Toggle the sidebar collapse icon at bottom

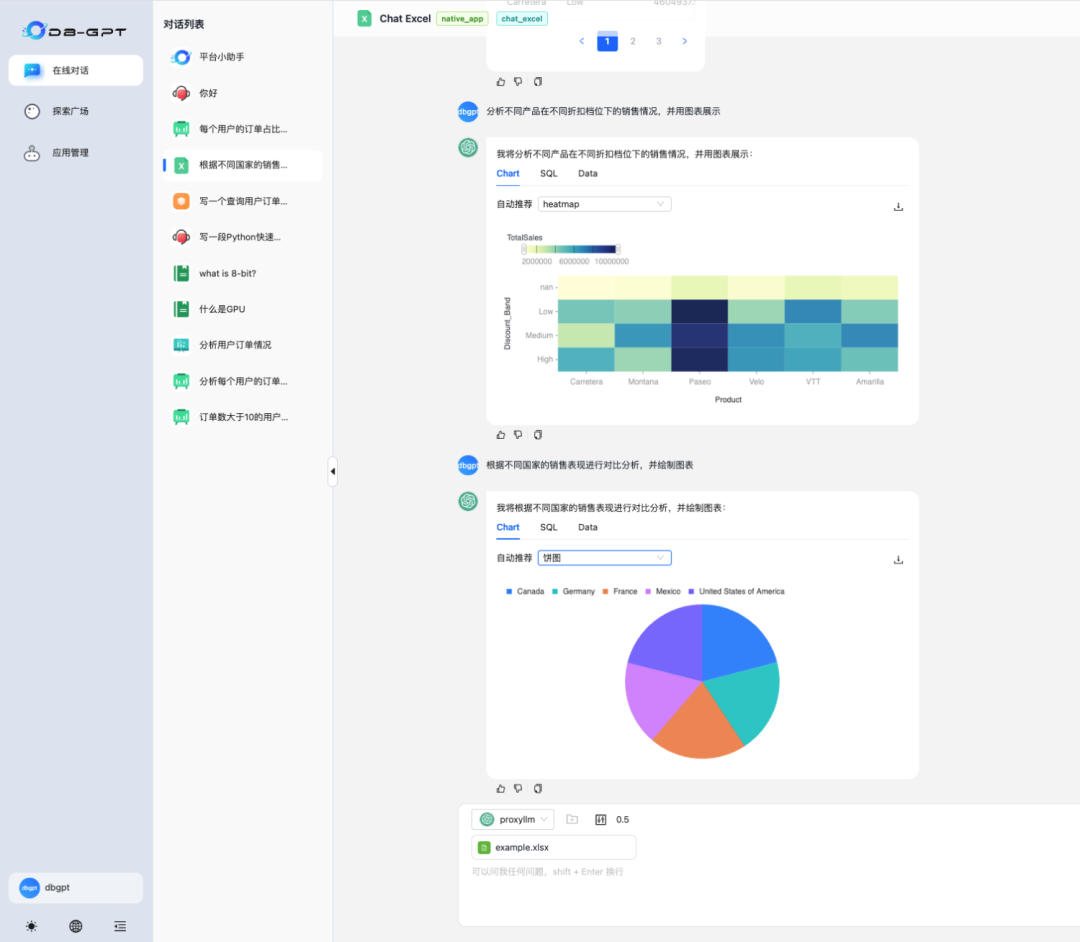pos(120,926)
